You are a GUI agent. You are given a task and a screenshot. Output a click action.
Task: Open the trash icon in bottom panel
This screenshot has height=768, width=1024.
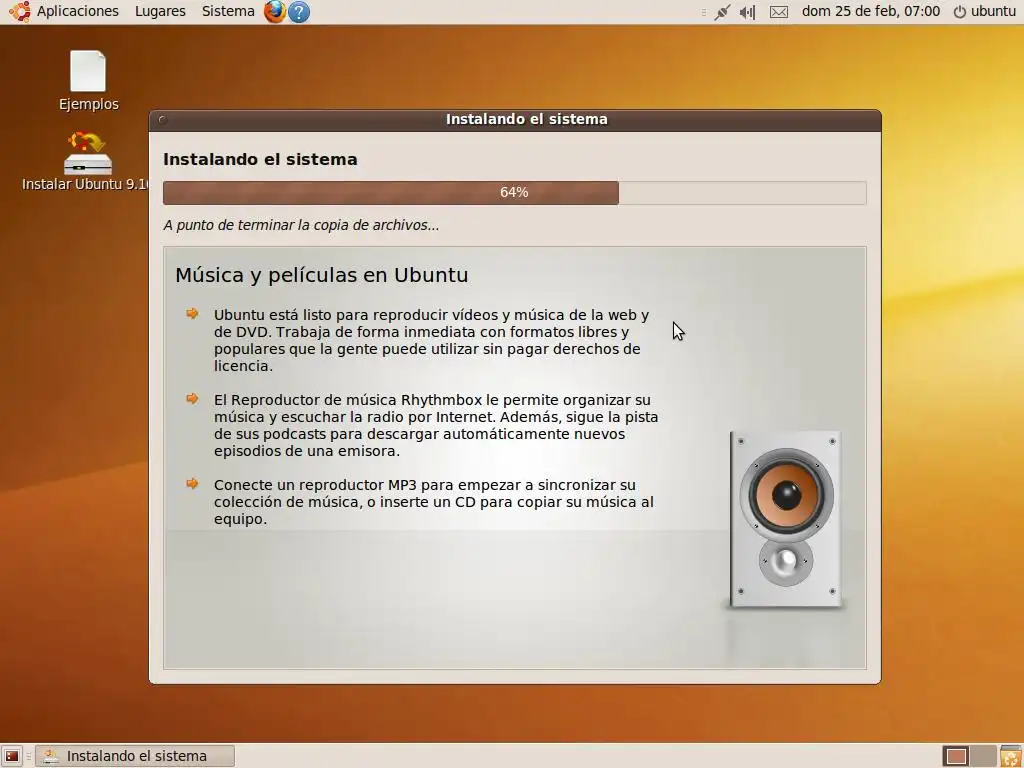1010,756
